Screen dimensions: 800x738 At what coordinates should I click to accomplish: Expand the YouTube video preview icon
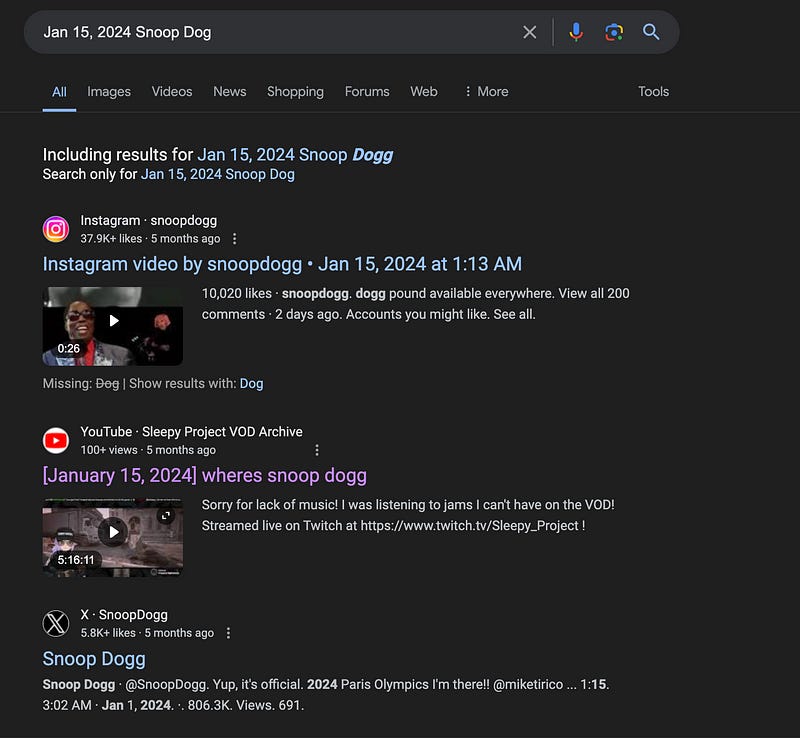[x=166, y=515]
